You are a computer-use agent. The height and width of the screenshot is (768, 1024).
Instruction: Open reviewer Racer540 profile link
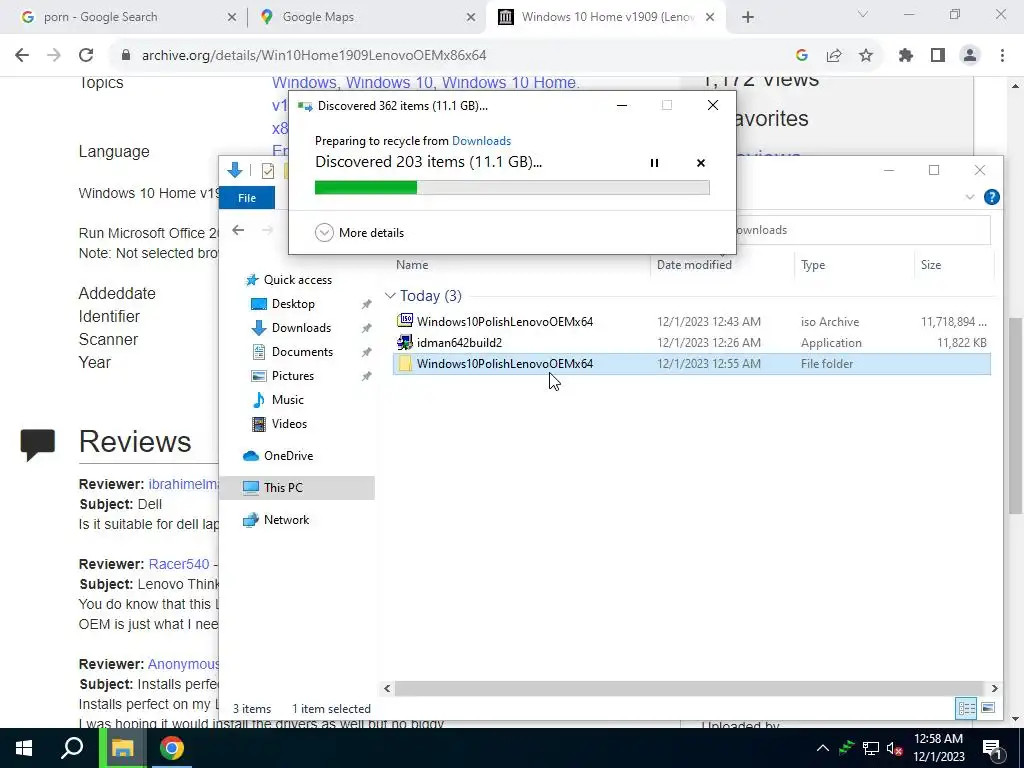(x=179, y=564)
